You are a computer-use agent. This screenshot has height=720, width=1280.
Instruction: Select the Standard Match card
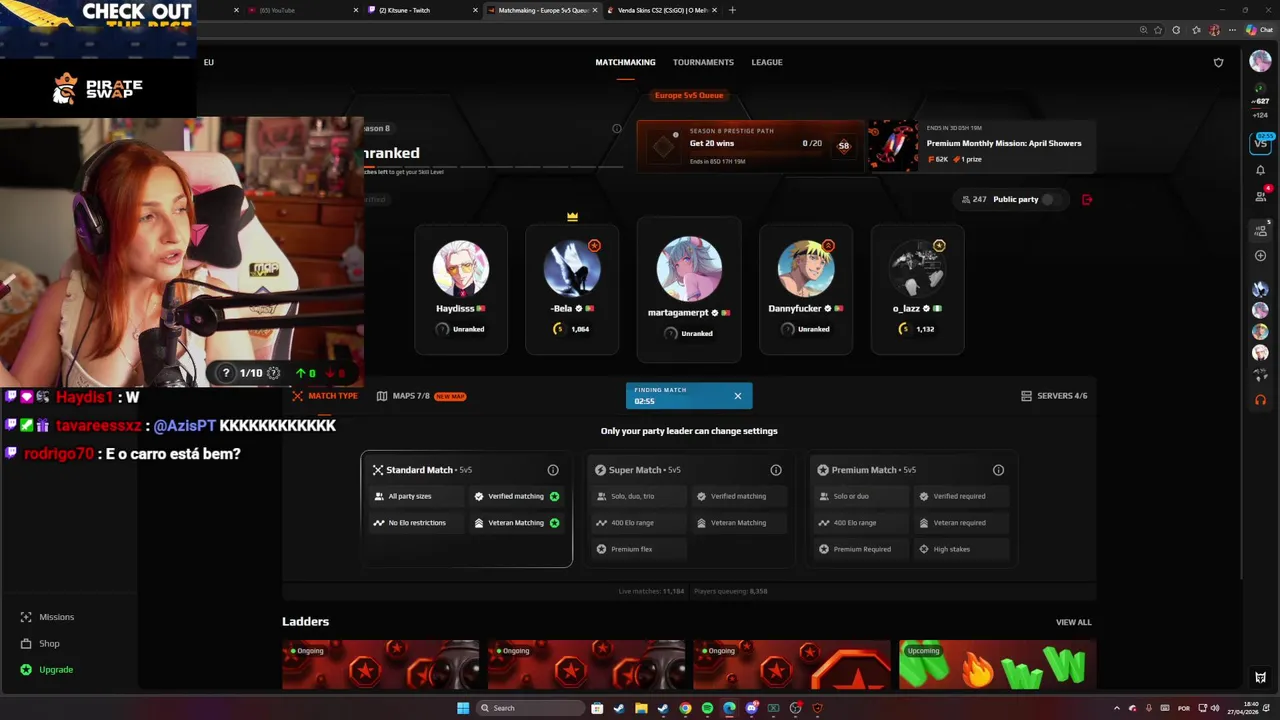click(x=467, y=509)
